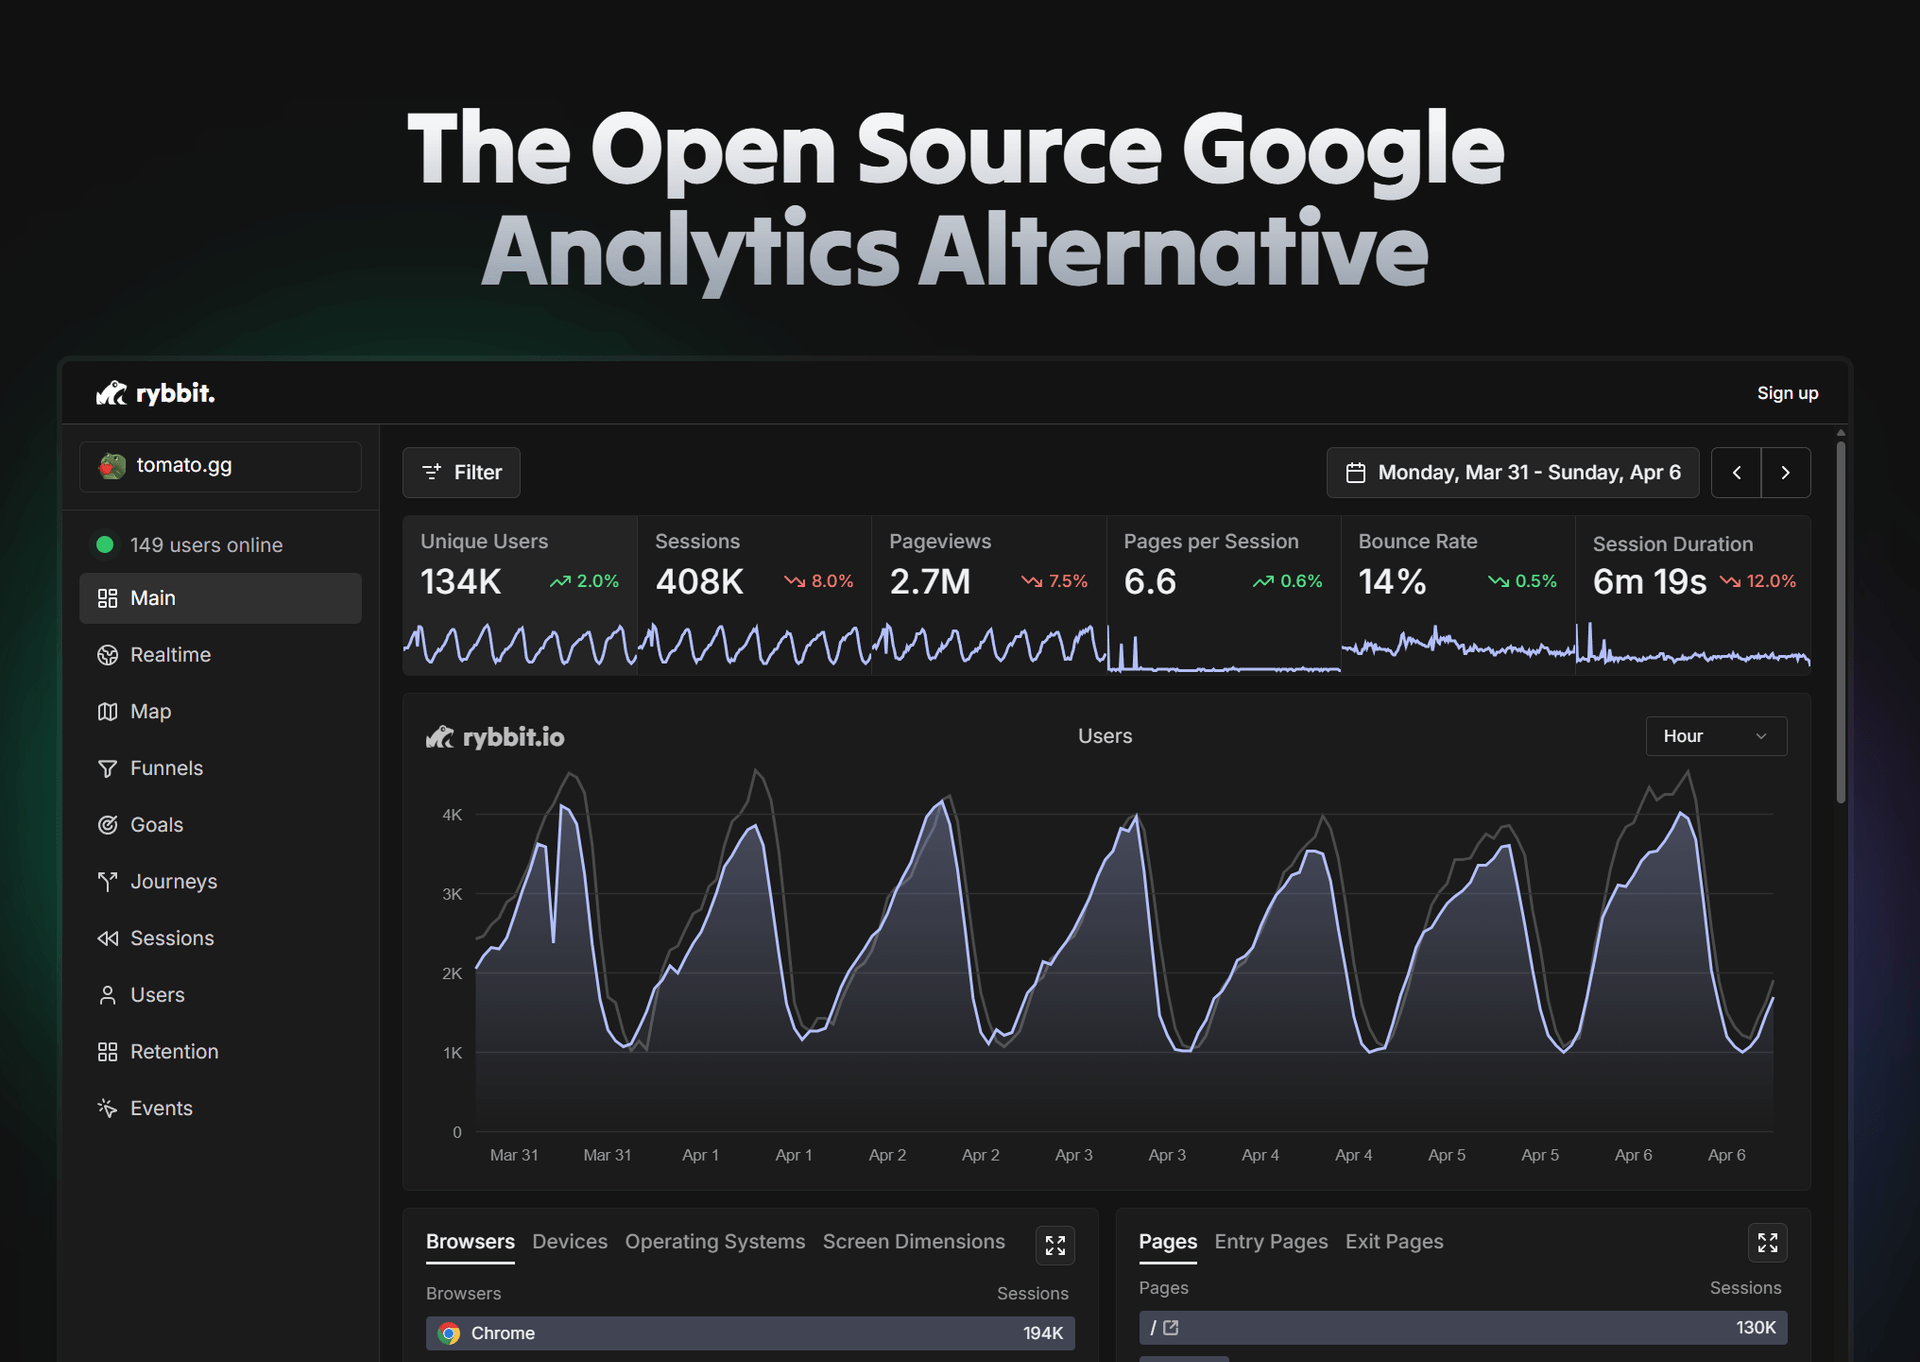The height and width of the screenshot is (1362, 1920).
Task: Click the Map sidebar icon
Action: [107, 712]
